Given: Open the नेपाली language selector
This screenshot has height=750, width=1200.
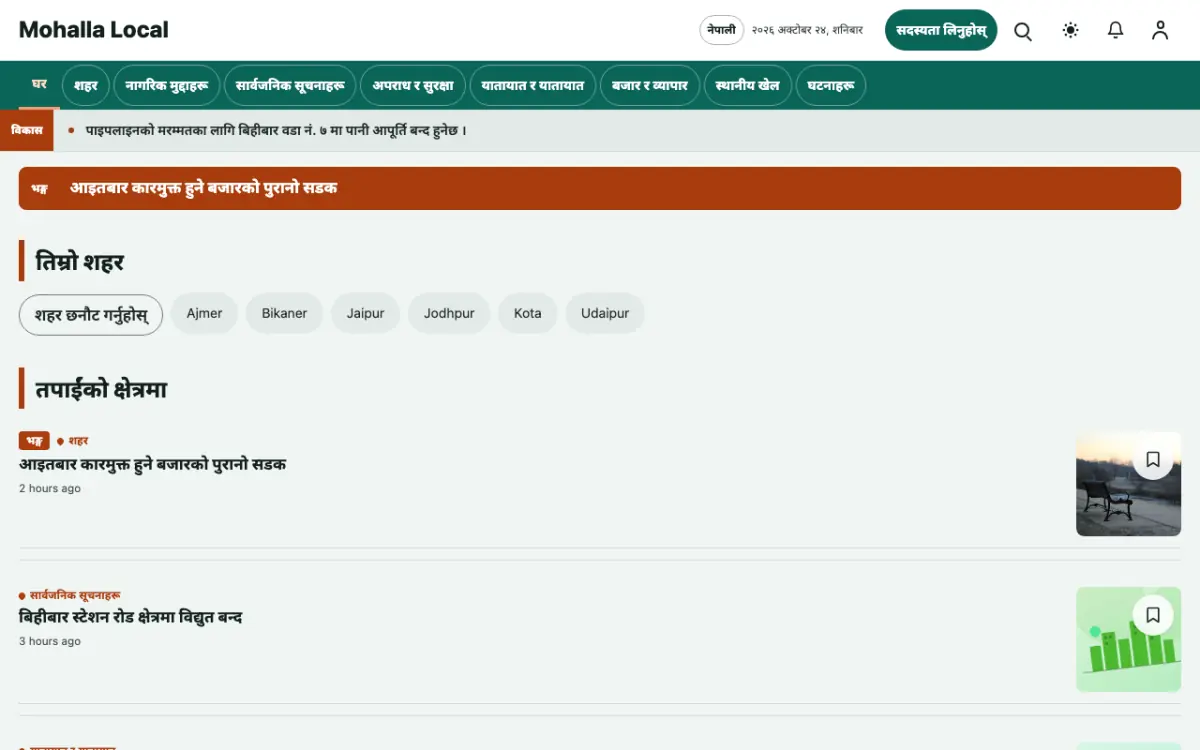Looking at the screenshot, I should coord(721,30).
